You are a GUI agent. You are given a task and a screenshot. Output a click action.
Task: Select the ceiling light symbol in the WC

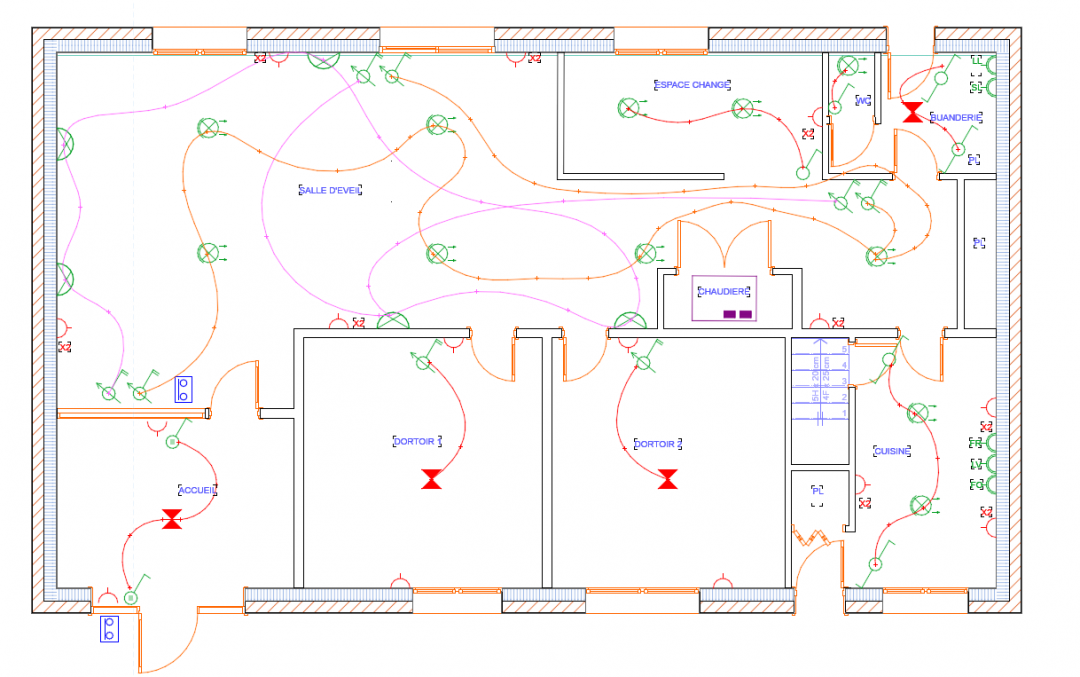point(849,66)
